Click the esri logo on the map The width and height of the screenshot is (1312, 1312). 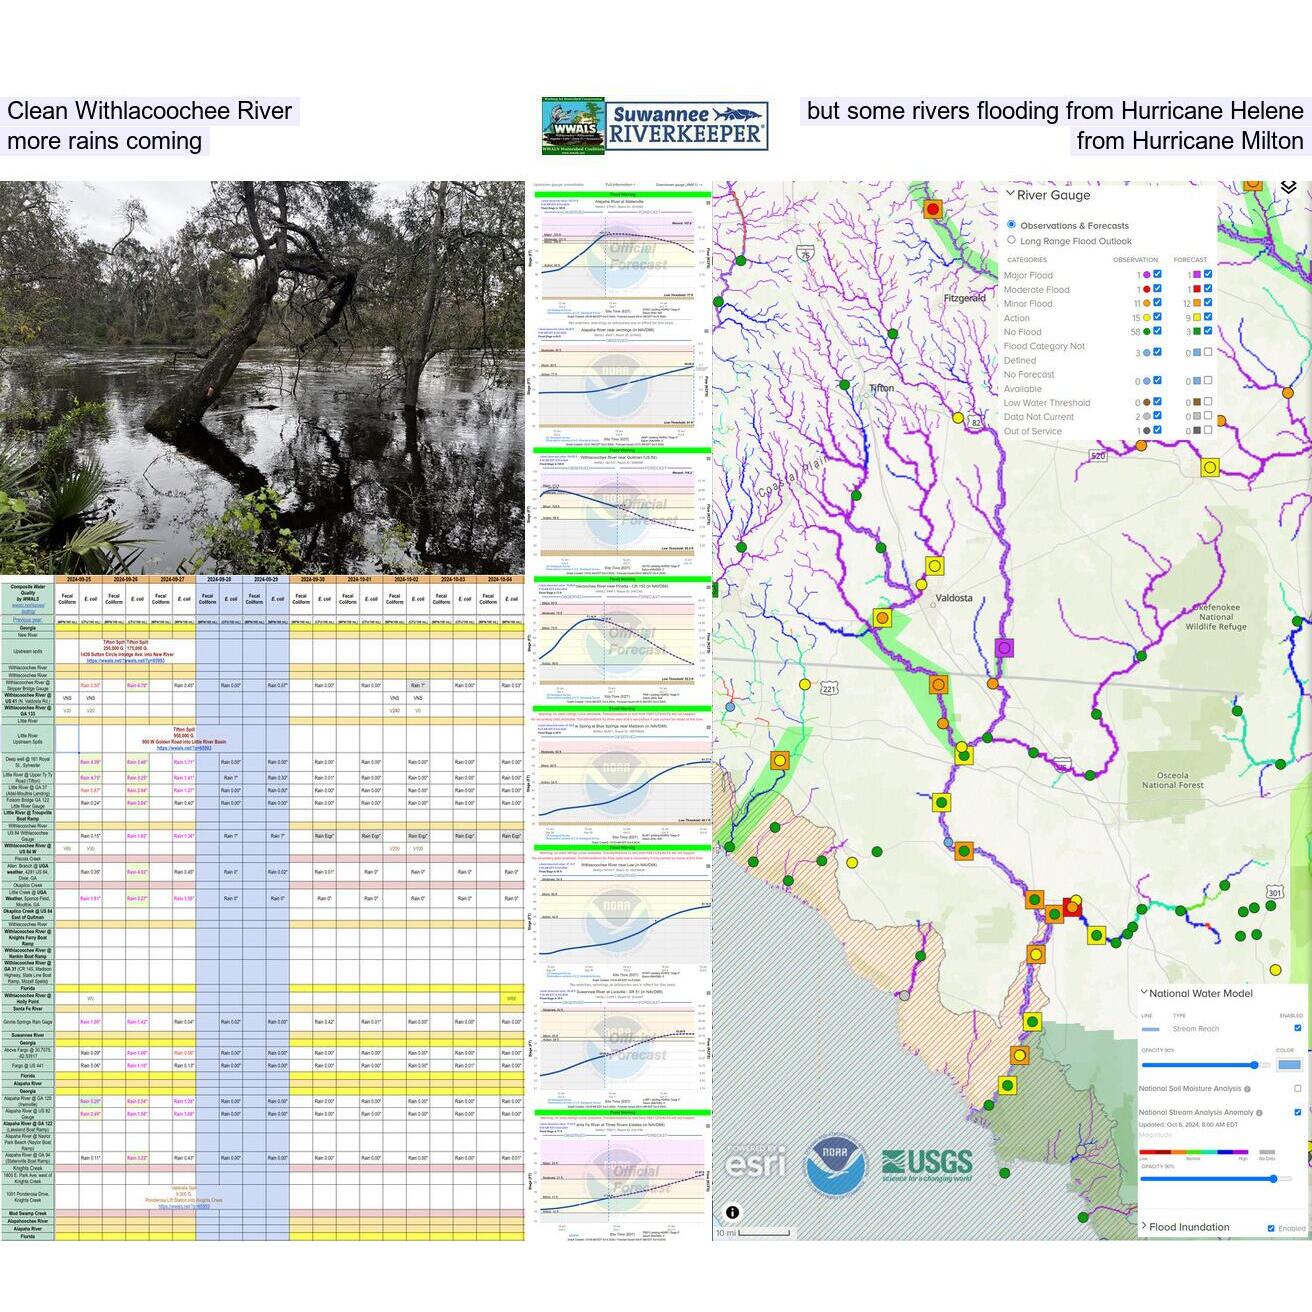(x=756, y=1162)
